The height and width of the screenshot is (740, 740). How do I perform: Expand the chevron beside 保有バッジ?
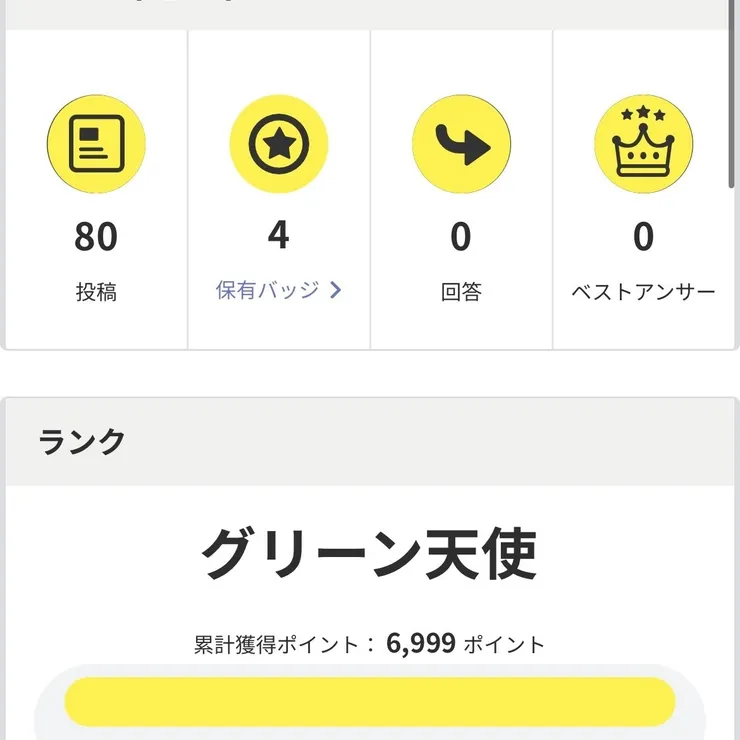336,291
